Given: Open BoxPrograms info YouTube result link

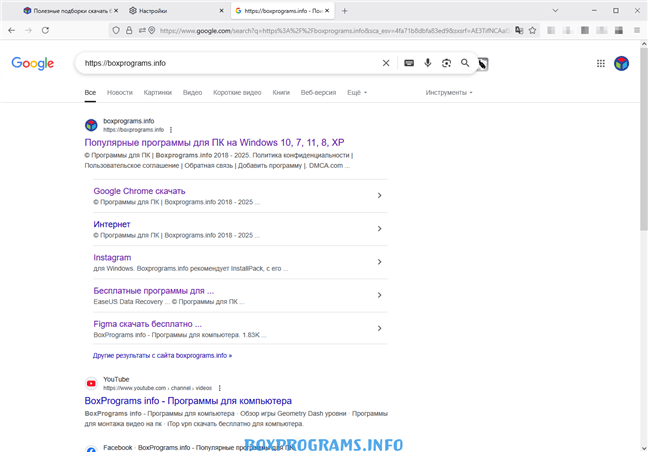Looking at the screenshot, I should click(x=188, y=401).
